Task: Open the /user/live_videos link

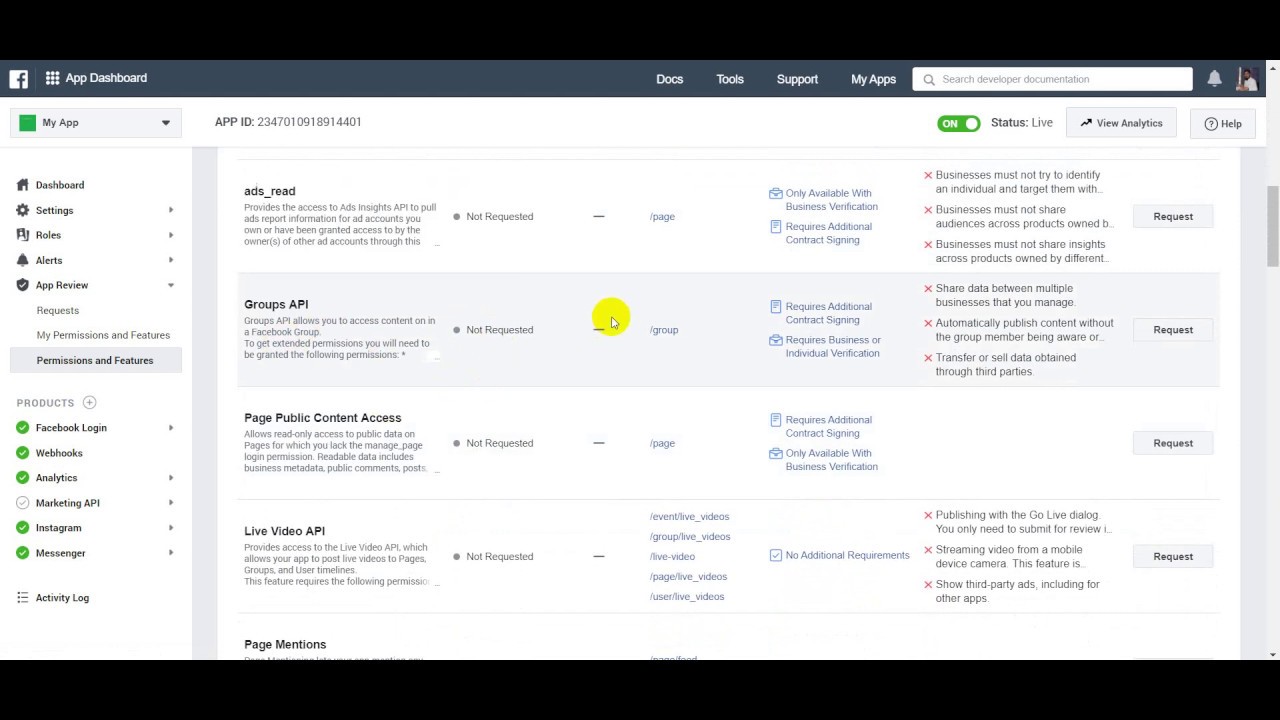Action: (x=687, y=596)
